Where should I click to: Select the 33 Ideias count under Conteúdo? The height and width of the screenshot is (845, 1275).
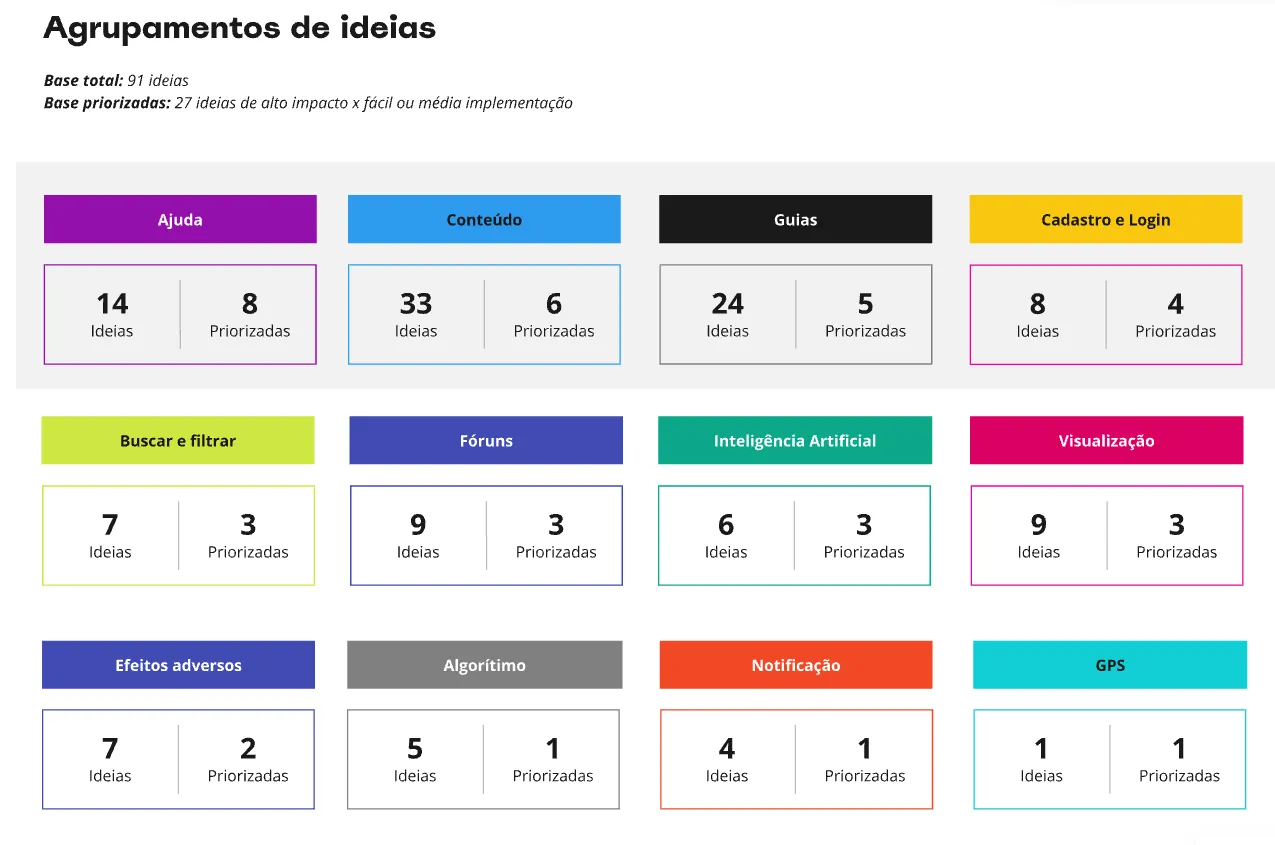(x=416, y=314)
